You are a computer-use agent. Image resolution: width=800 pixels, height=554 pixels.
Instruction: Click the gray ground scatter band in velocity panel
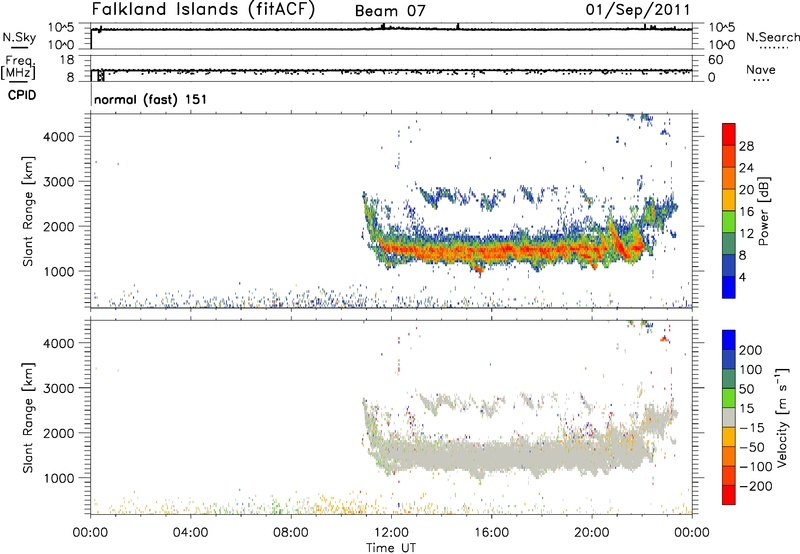coord(510,456)
